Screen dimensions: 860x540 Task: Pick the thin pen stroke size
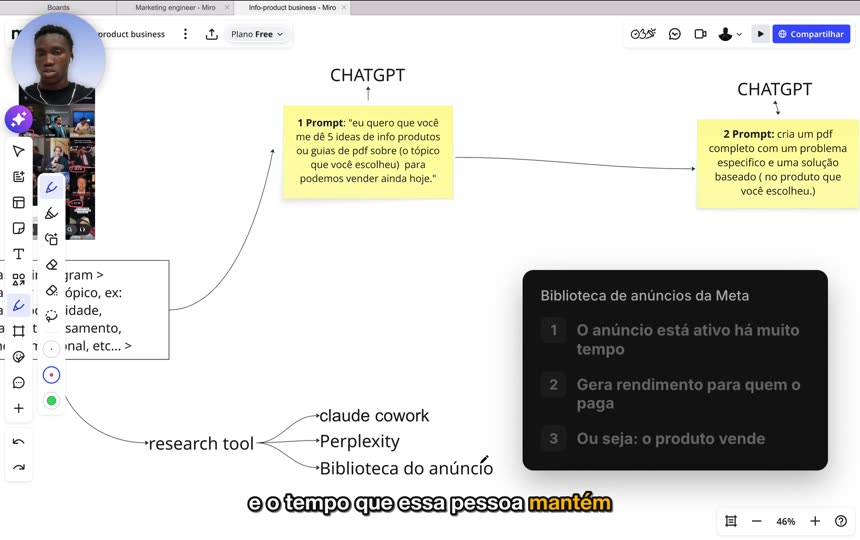pyautogui.click(x=52, y=349)
